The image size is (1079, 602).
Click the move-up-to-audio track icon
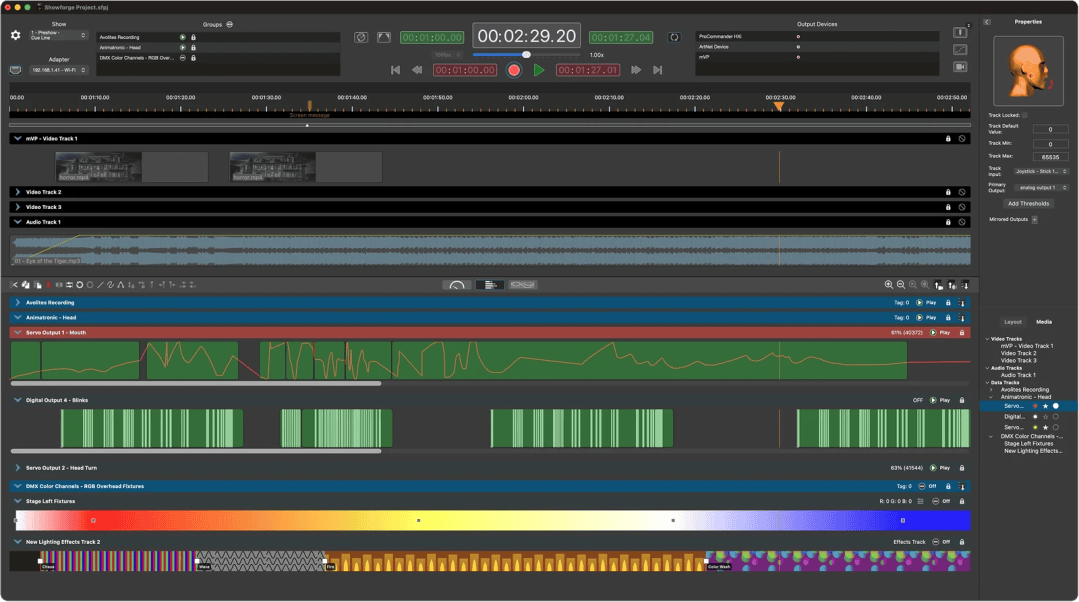click(952, 285)
